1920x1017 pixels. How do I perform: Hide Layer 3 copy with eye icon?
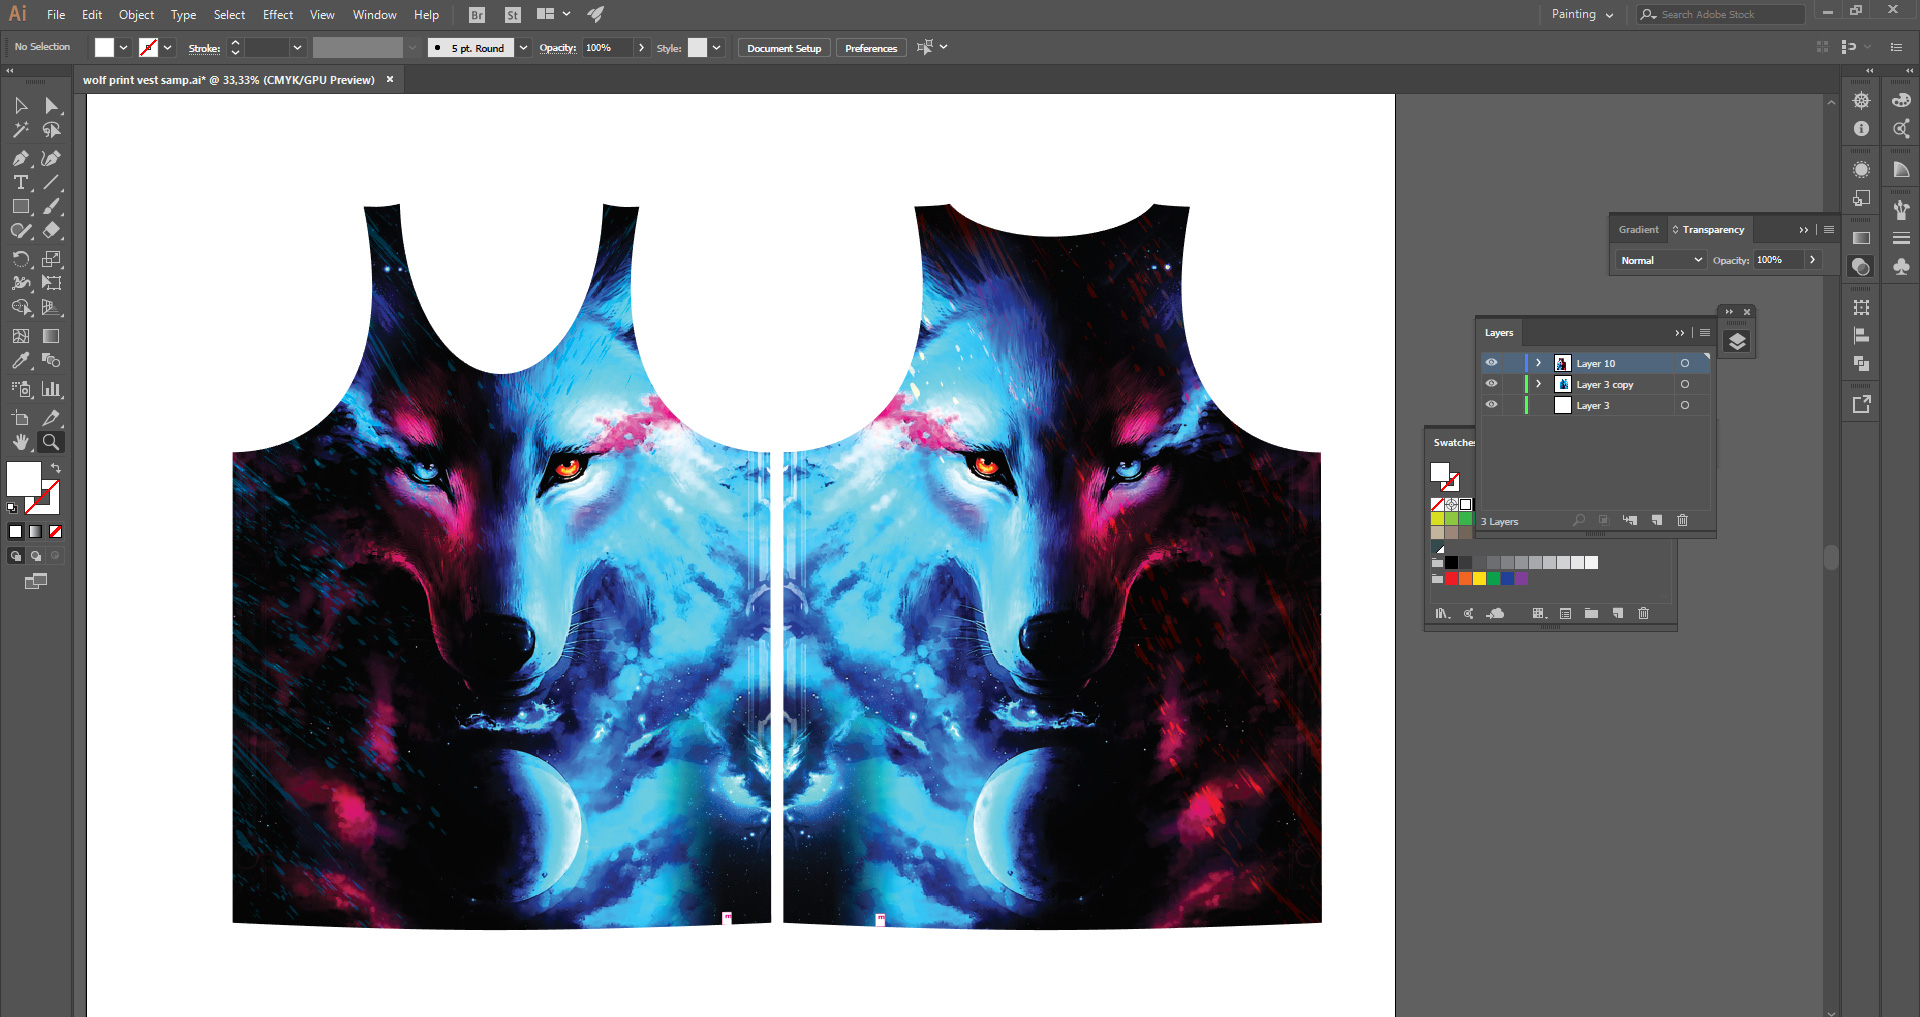coord(1491,384)
